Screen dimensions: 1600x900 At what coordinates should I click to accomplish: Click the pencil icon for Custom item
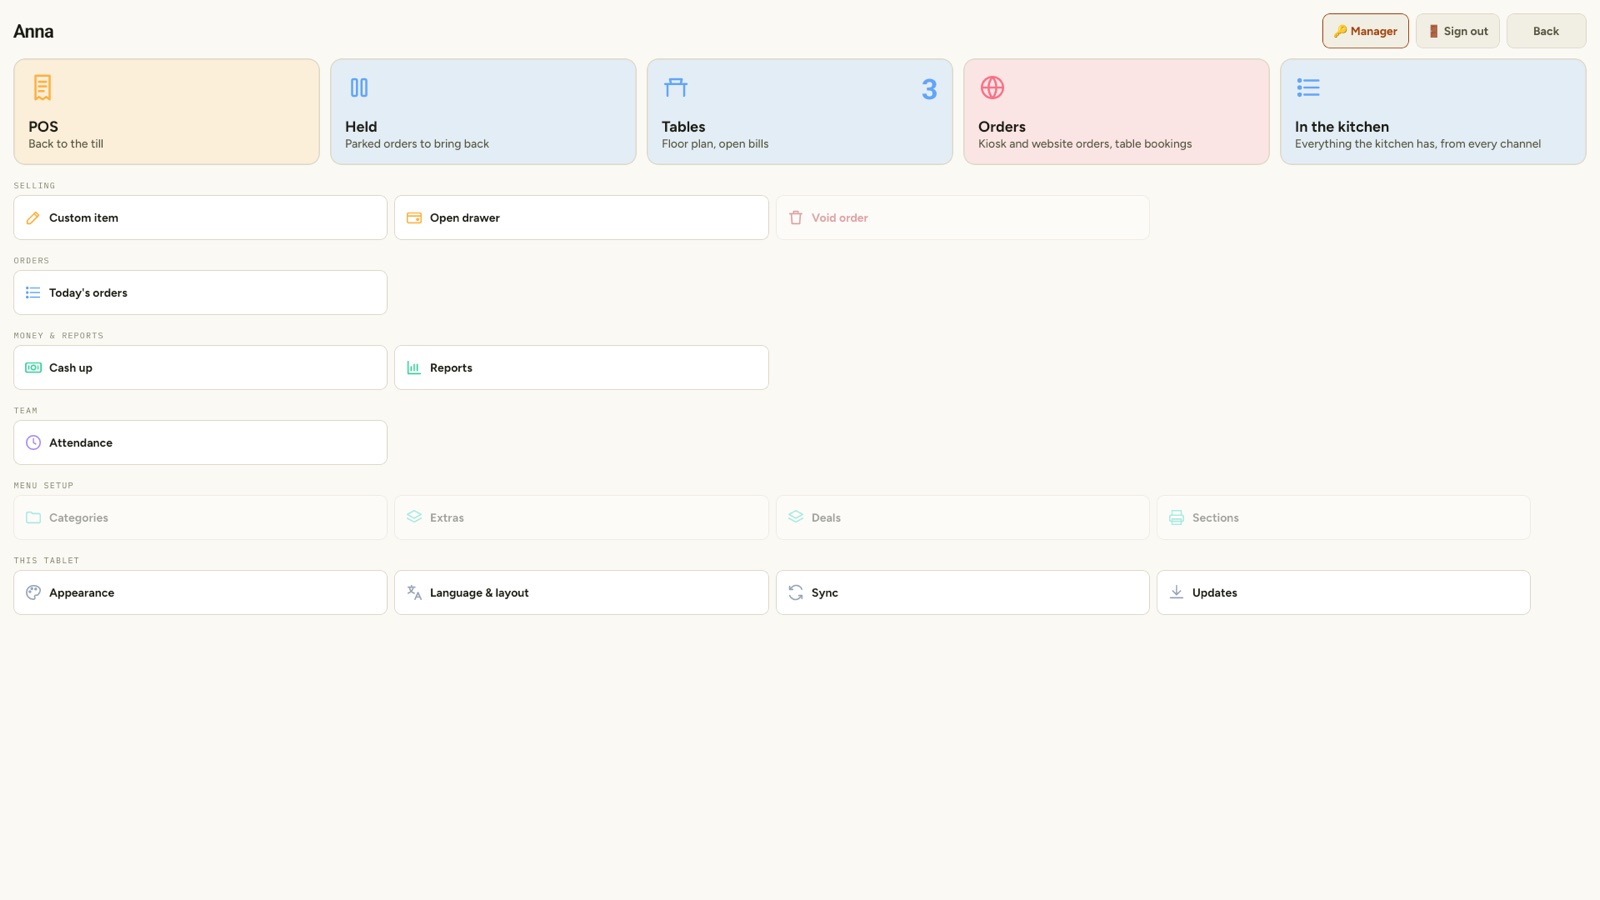pyautogui.click(x=33, y=218)
